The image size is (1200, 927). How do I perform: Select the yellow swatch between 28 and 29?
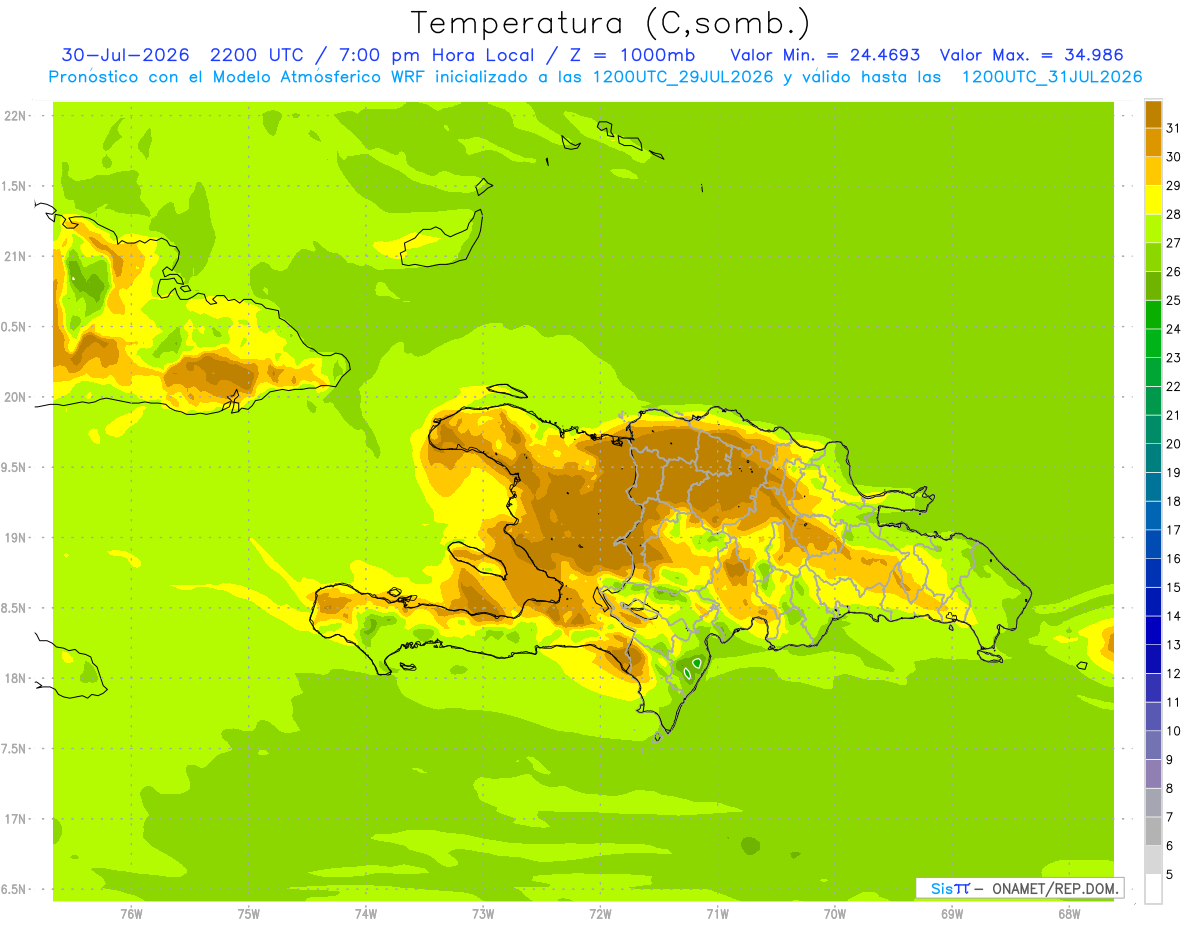pos(1153,199)
